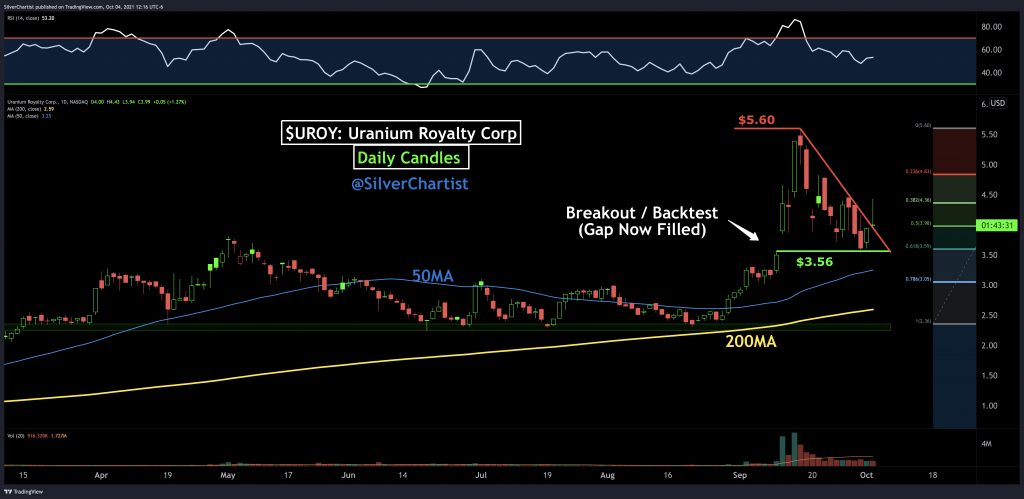The width and height of the screenshot is (1024, 499).
Task: Click the Sep label on time axis
Action: pyautogui.click(x=741, y=476)
